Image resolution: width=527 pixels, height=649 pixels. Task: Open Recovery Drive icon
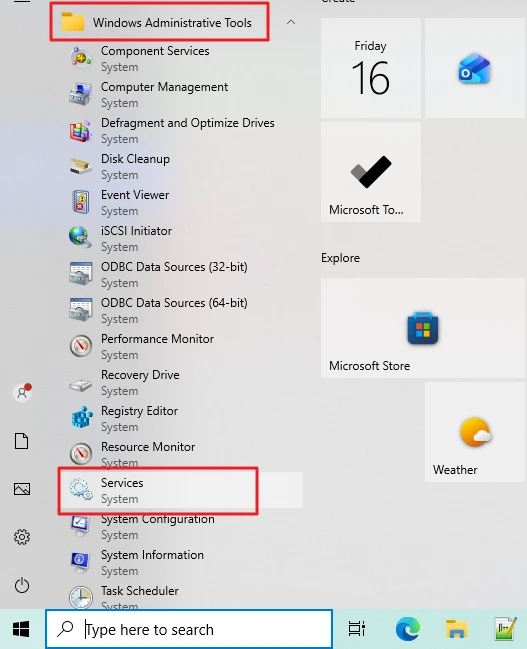click(81, 385)
